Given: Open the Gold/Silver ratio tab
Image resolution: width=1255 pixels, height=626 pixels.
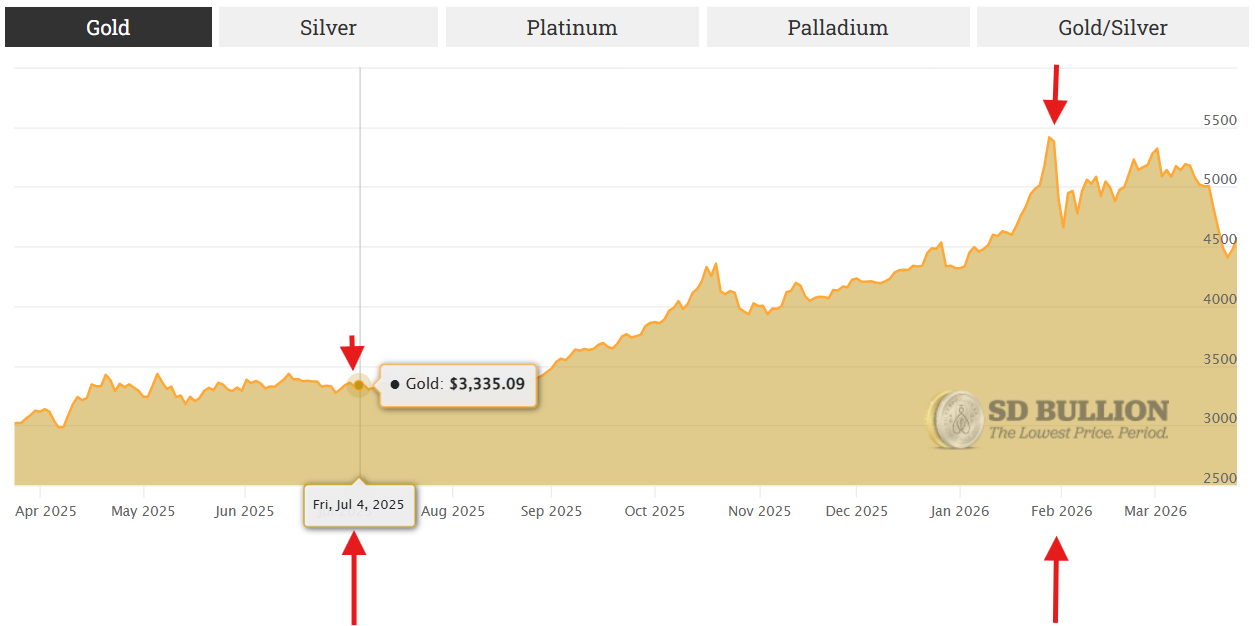Looking at the screenshot, I should point(1113,28).
